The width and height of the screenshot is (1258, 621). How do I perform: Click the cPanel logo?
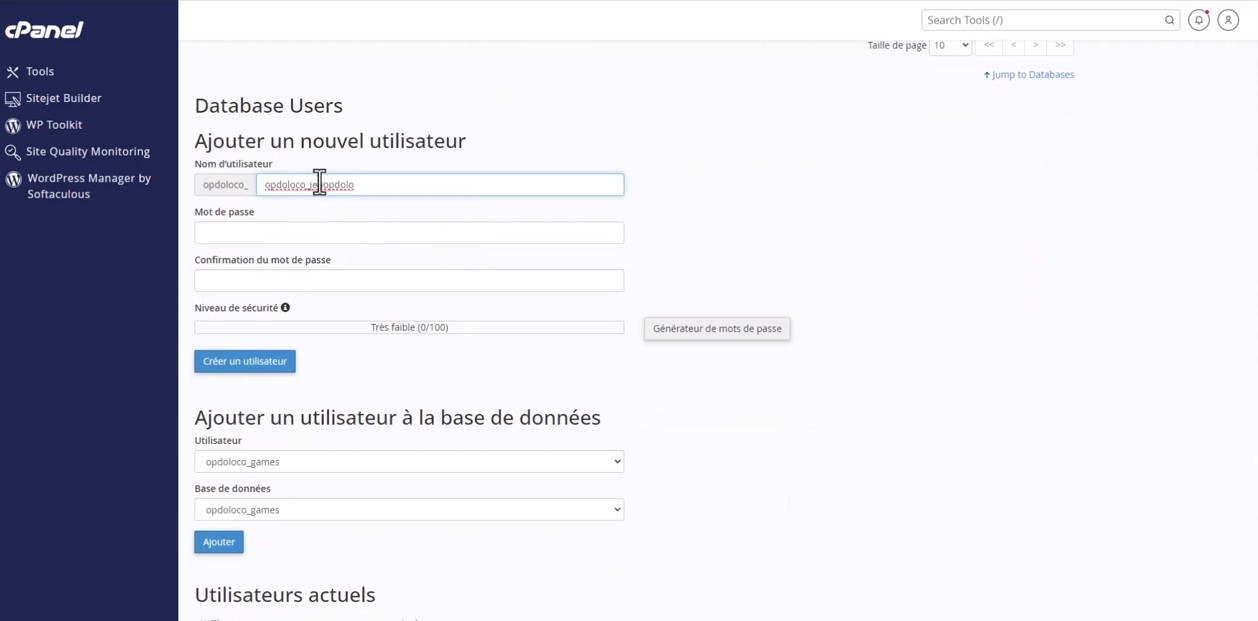[45, 29]
